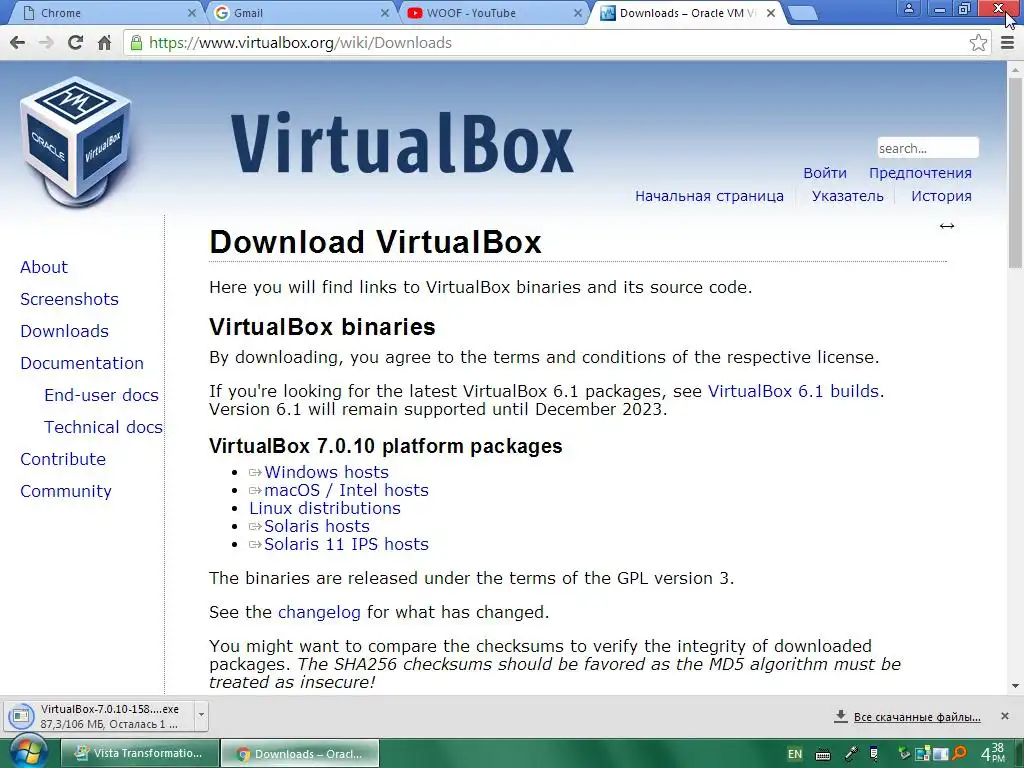Click the page vertical scrollbar thumb
The image size is (1024, 768).
coord(1015,173)
